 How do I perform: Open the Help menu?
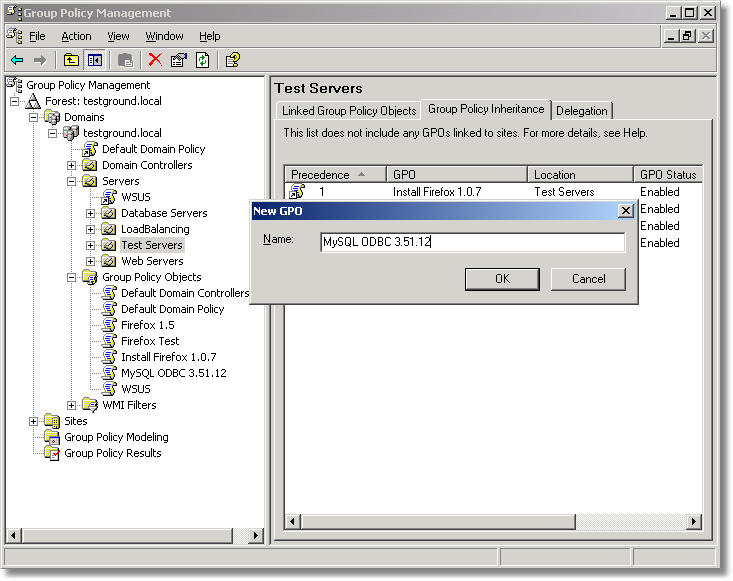click(209, 36)
